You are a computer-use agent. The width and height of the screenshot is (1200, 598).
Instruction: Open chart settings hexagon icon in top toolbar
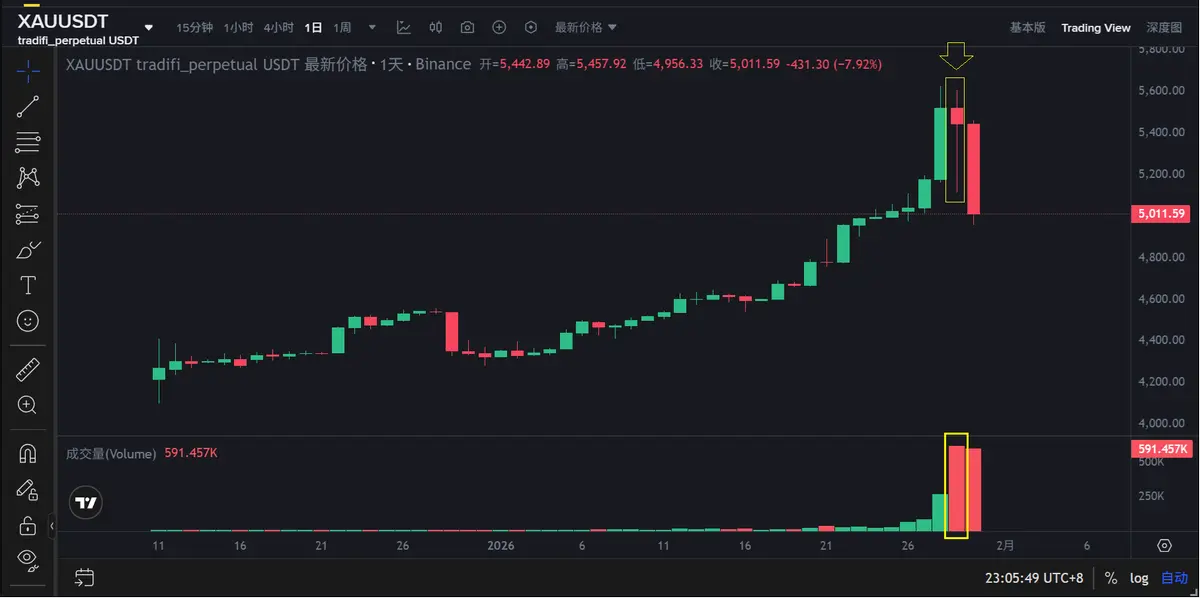coord(530,28)
